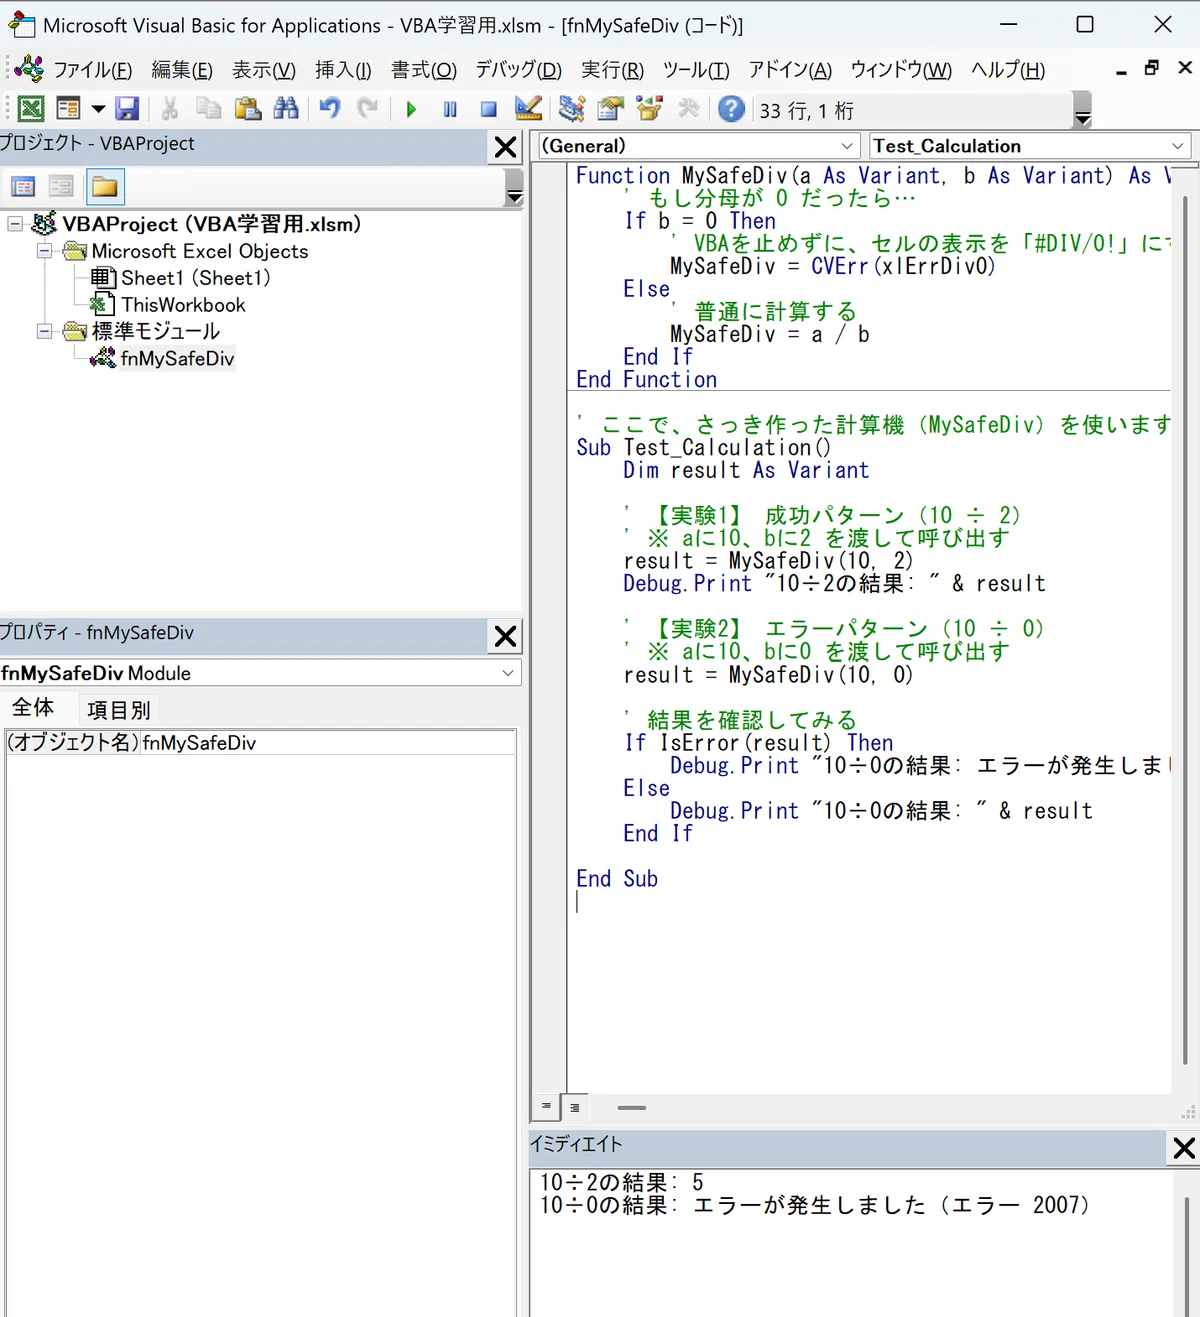Click the Full Module View button
This screenshot has height=1317, width=1200.
tap(575, 1107)
